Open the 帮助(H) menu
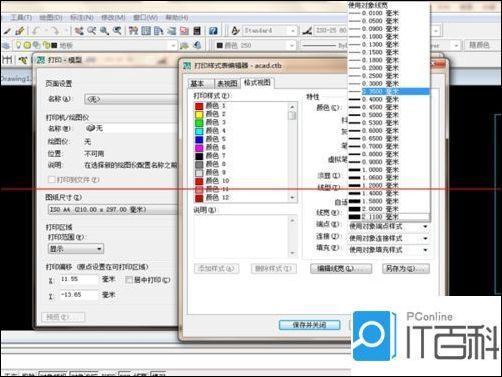Image resolution: width=502 pixels, height=377 pixels. [177, 17]
